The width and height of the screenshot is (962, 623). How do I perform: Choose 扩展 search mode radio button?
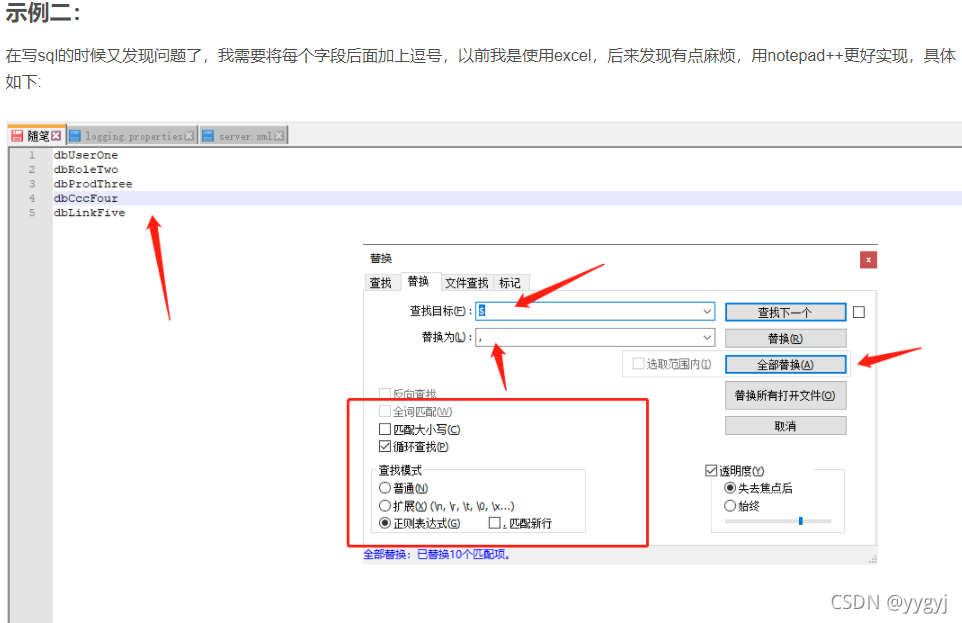tap(385, 506)
